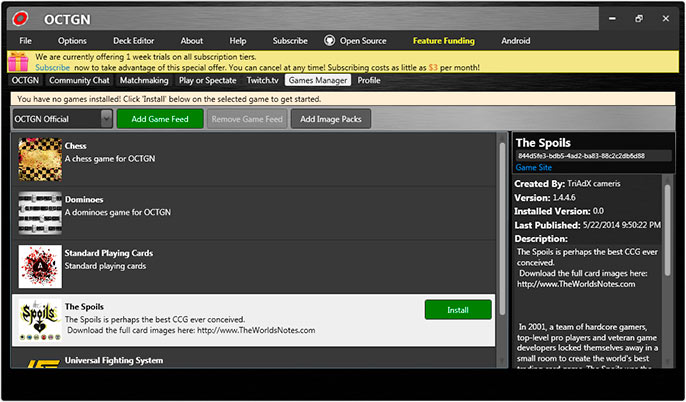Expand the OCTGN Official feed dropdown
The image size is (686, 402).
[107, 119]
